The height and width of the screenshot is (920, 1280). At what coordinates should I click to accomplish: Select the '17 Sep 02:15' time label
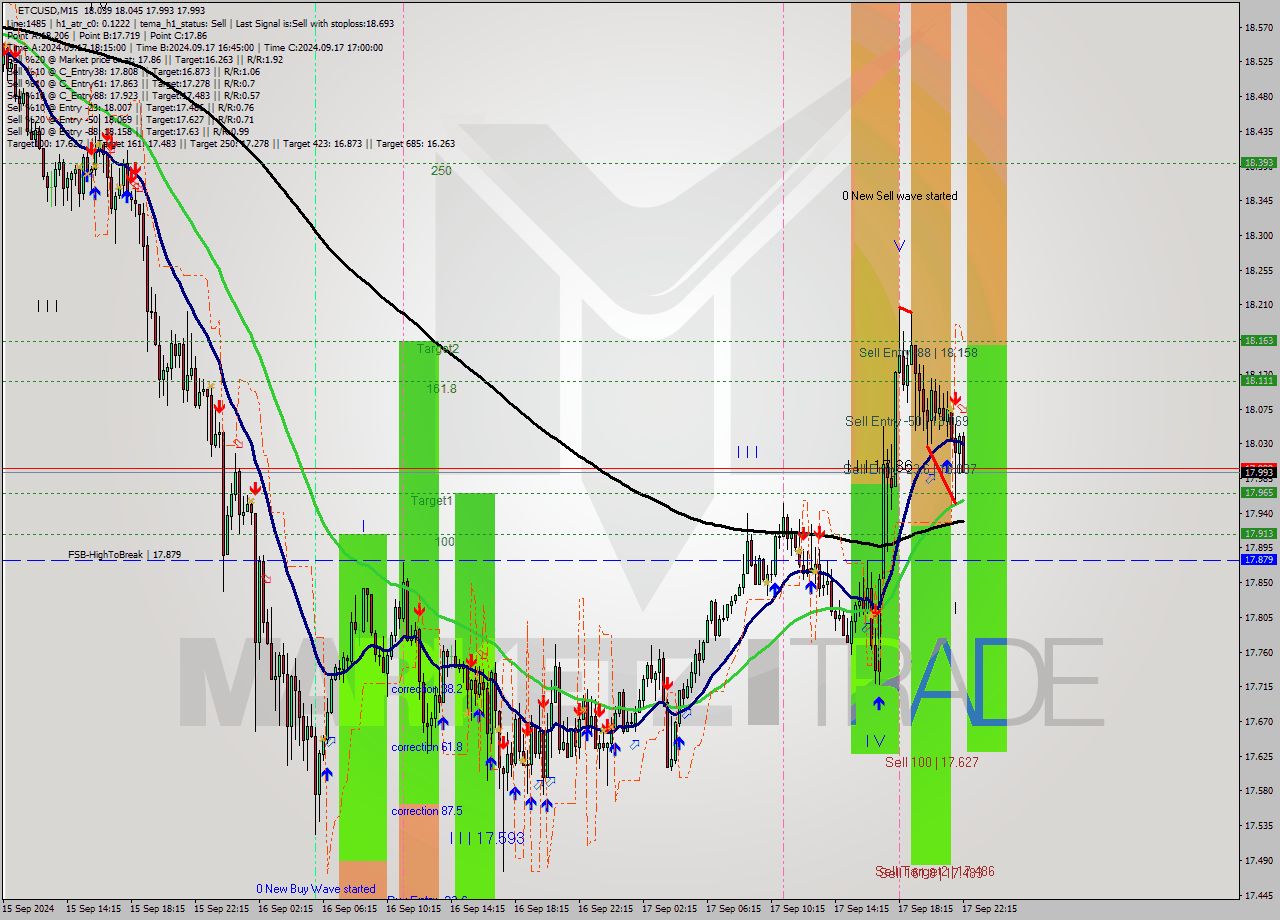click(x=670, y=909)
